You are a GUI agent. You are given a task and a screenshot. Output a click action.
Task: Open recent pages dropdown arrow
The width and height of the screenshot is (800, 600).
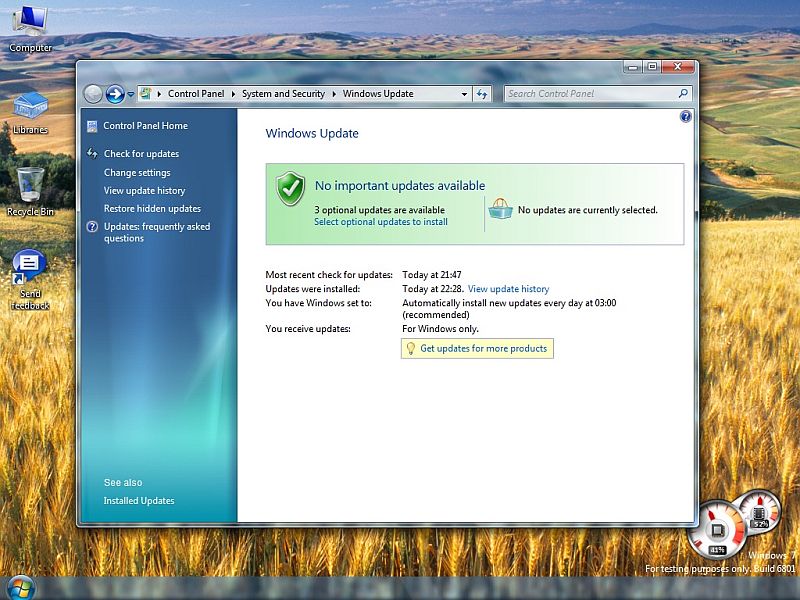coord(131,94)
